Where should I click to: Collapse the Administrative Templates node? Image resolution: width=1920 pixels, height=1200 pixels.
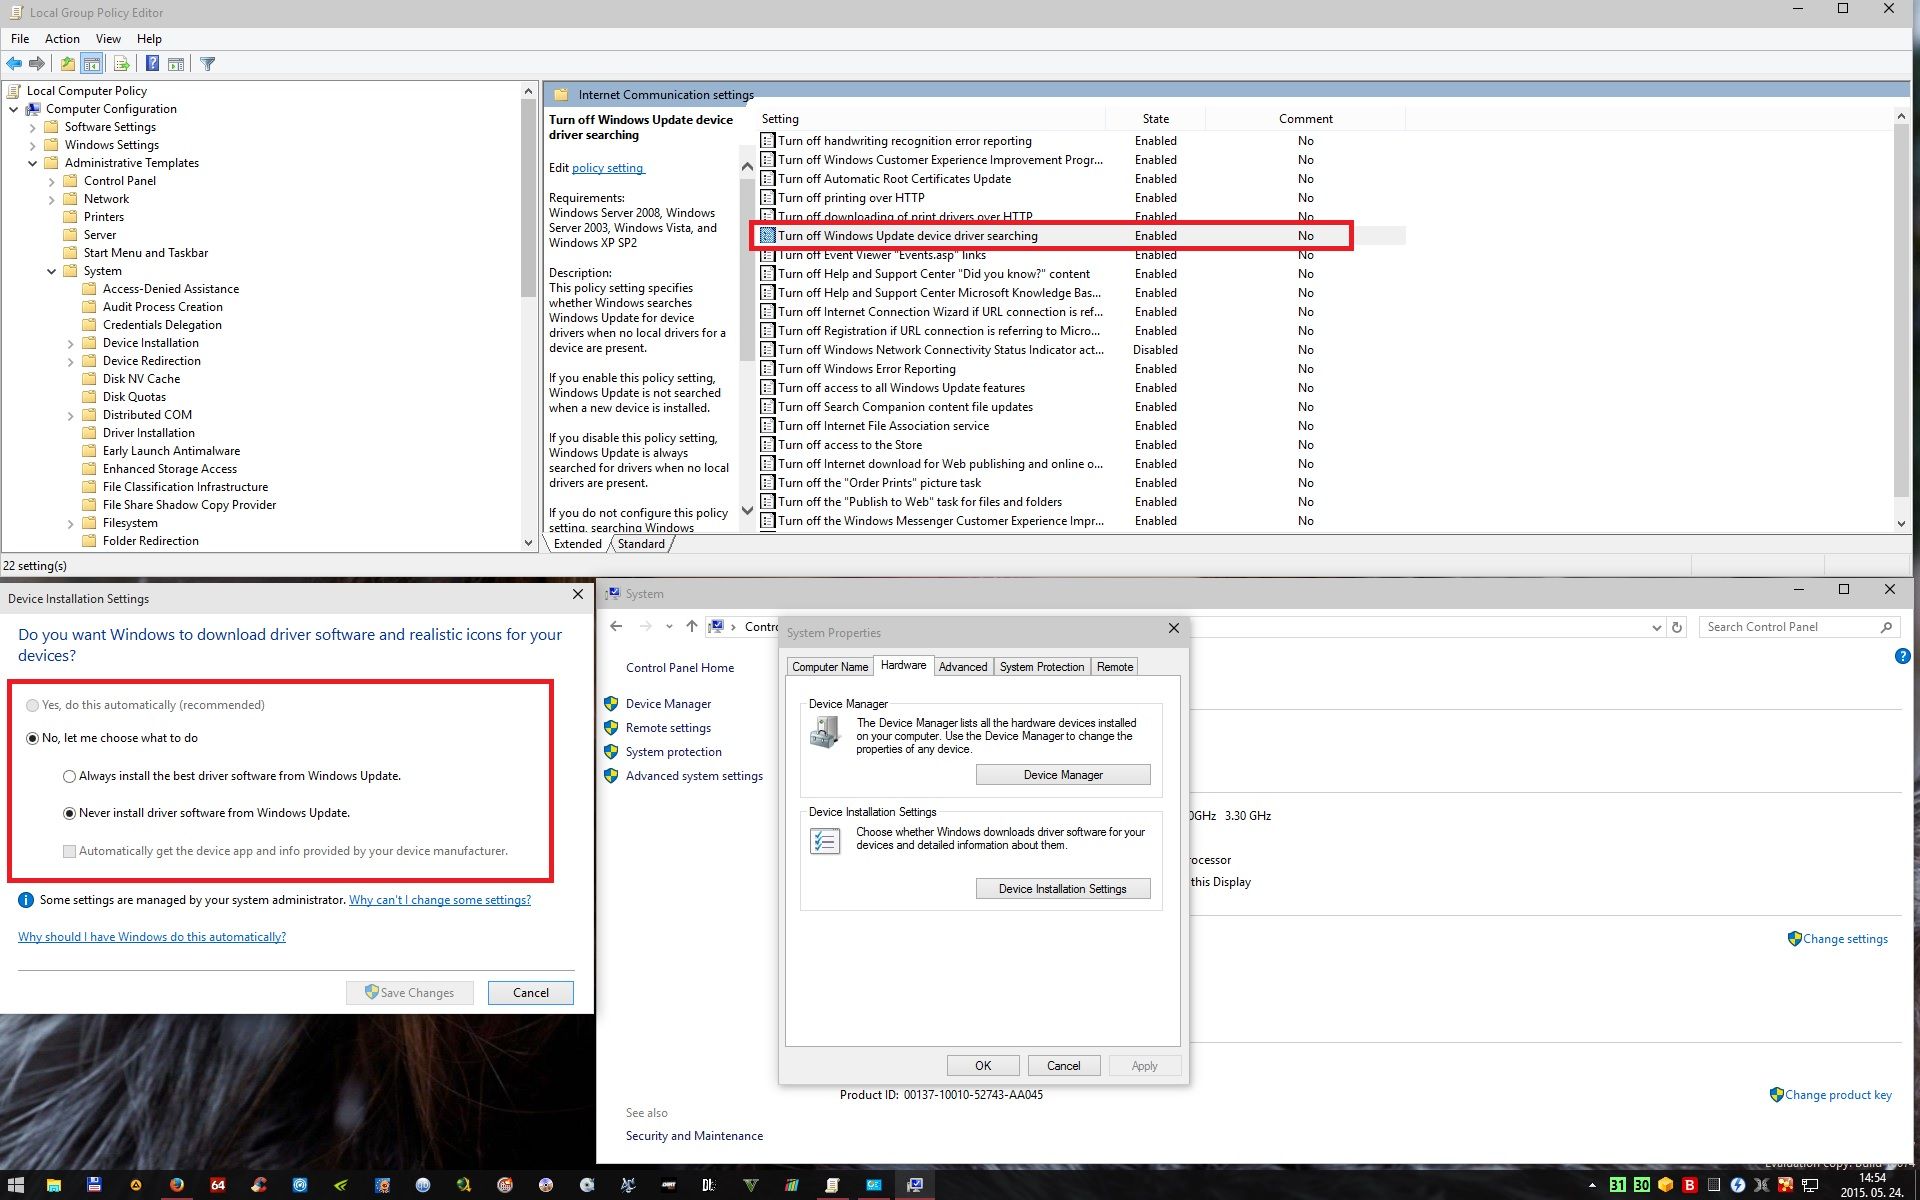click(x=33, y=163)
